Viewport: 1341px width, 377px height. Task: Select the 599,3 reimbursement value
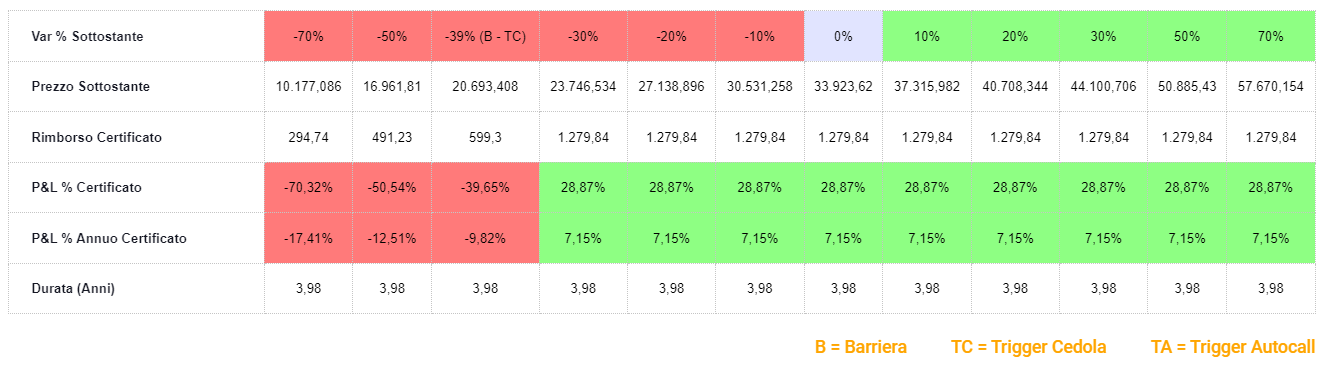pos(485,137)
